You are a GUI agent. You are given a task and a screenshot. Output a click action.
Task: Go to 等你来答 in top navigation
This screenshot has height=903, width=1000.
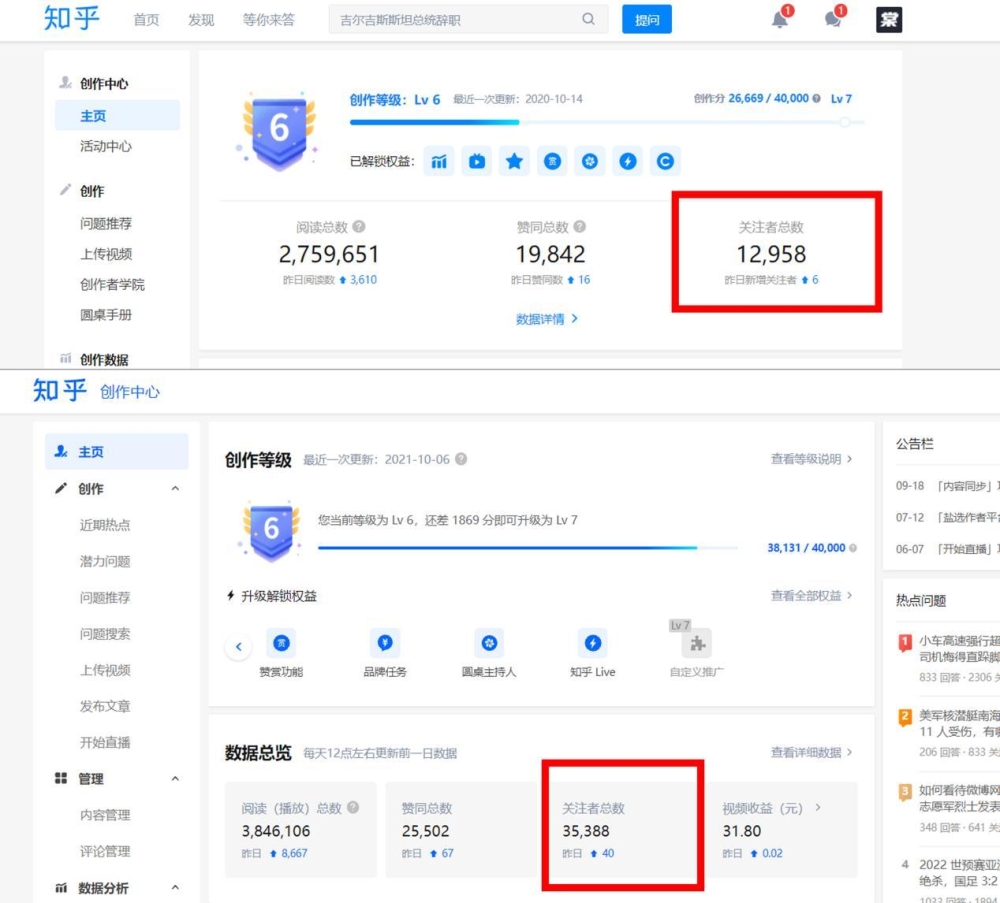click(x=268, y=20)
